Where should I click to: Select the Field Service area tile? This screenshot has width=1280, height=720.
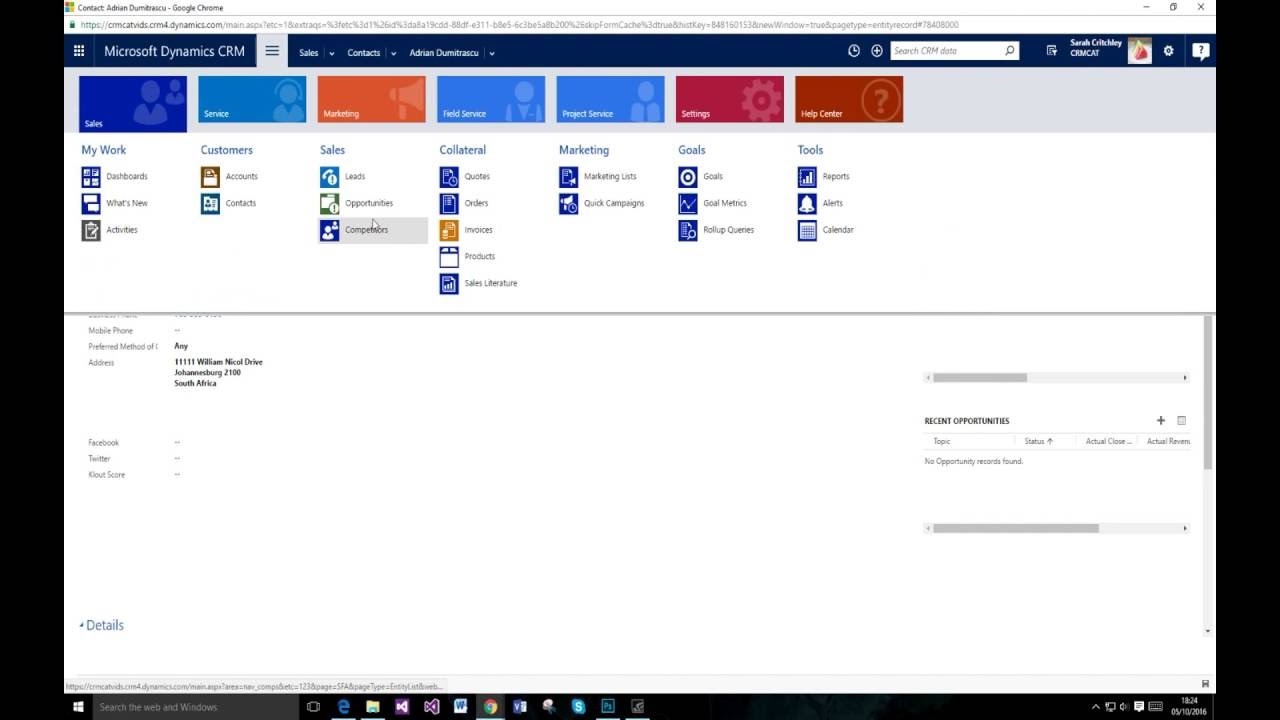coord(491,99)
